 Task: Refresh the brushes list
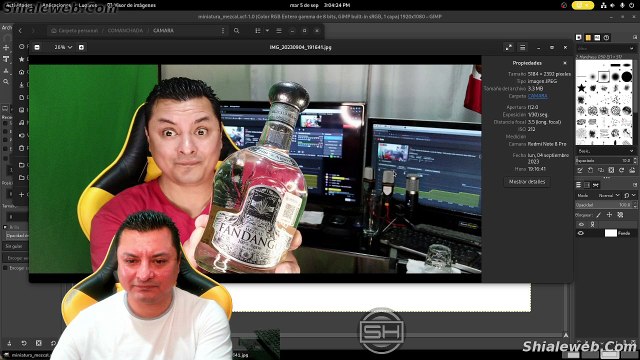pyautogui.click(x=622, y=170)
